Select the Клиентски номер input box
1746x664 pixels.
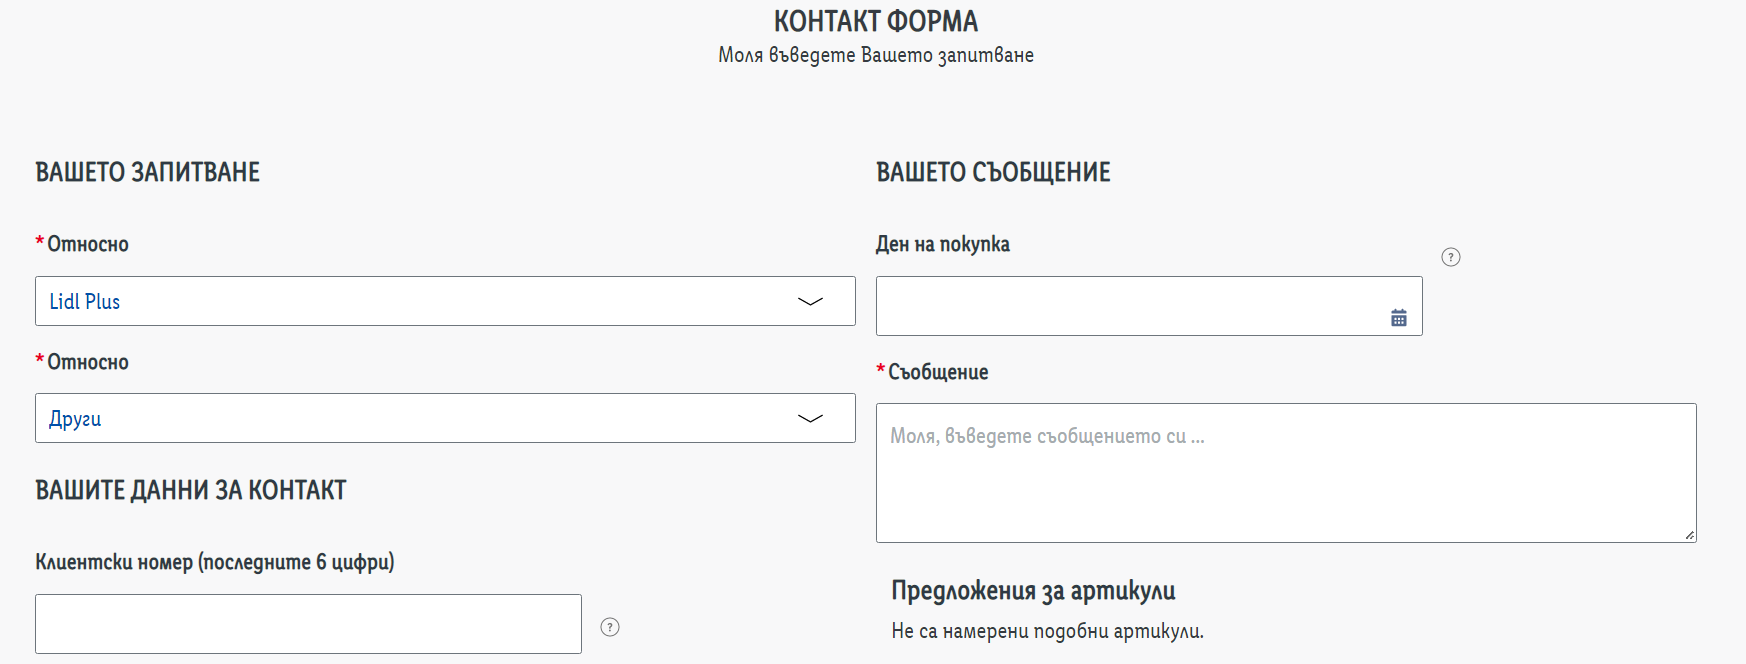point(308,624)
